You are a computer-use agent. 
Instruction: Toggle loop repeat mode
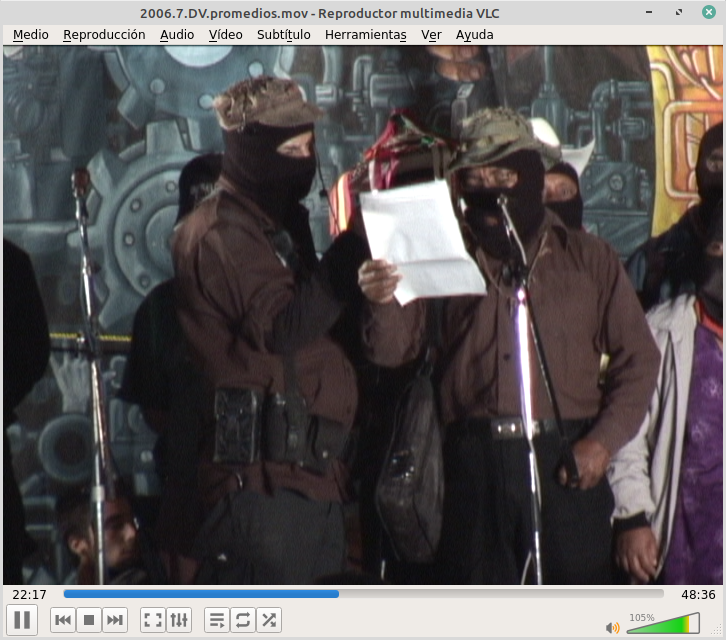(243, 620)
